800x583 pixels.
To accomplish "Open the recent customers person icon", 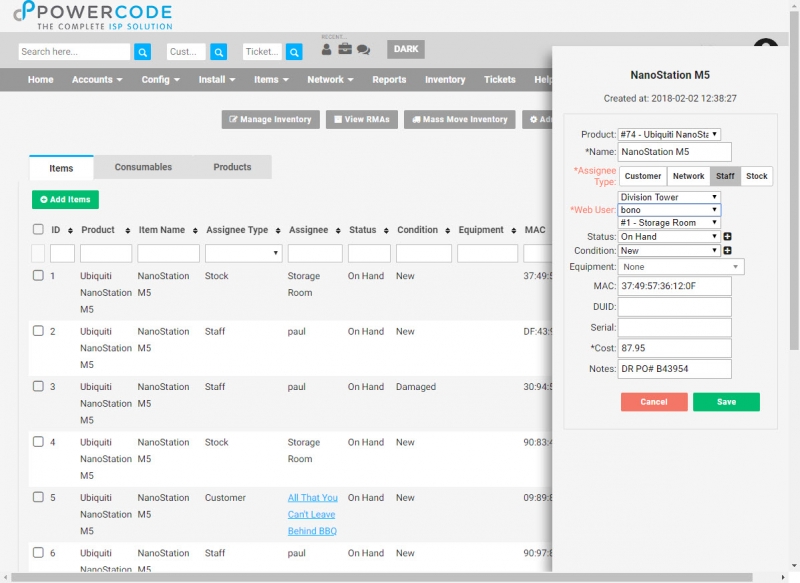I will 327,49.
